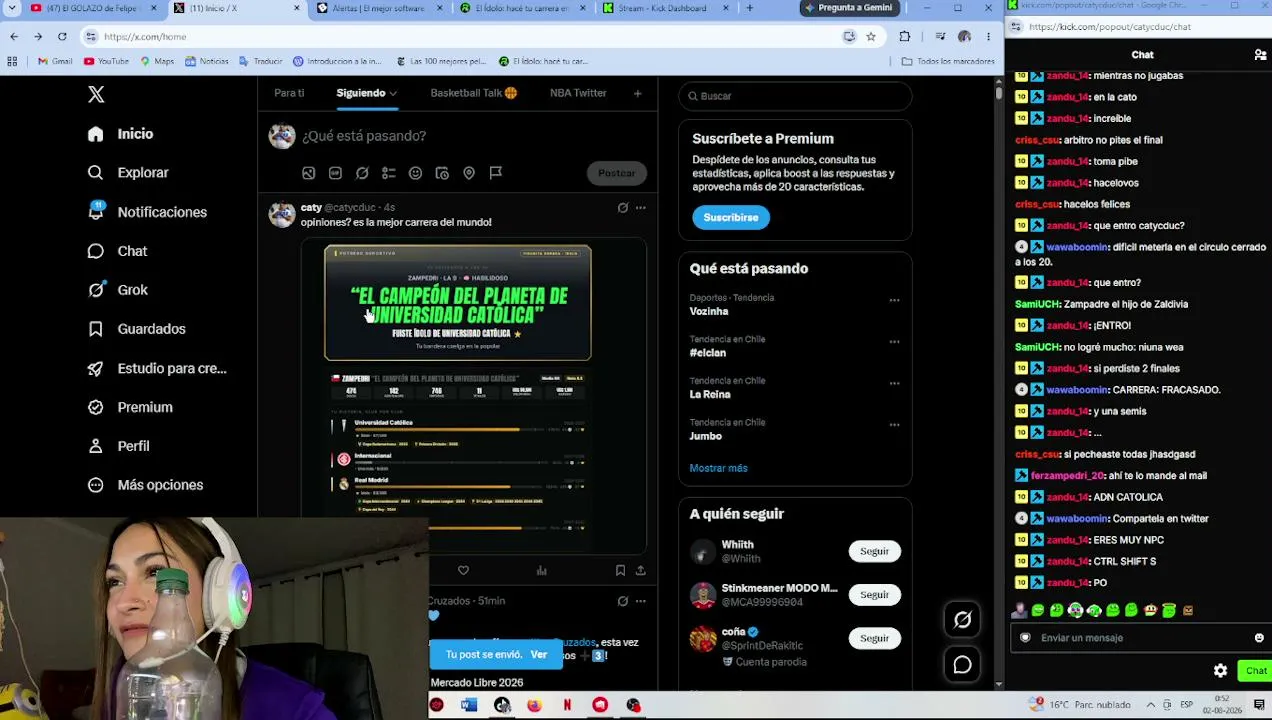Share caty's post
Image resolution: width=1272 pixels, height=720 pixels.
(x=640, y=570)
